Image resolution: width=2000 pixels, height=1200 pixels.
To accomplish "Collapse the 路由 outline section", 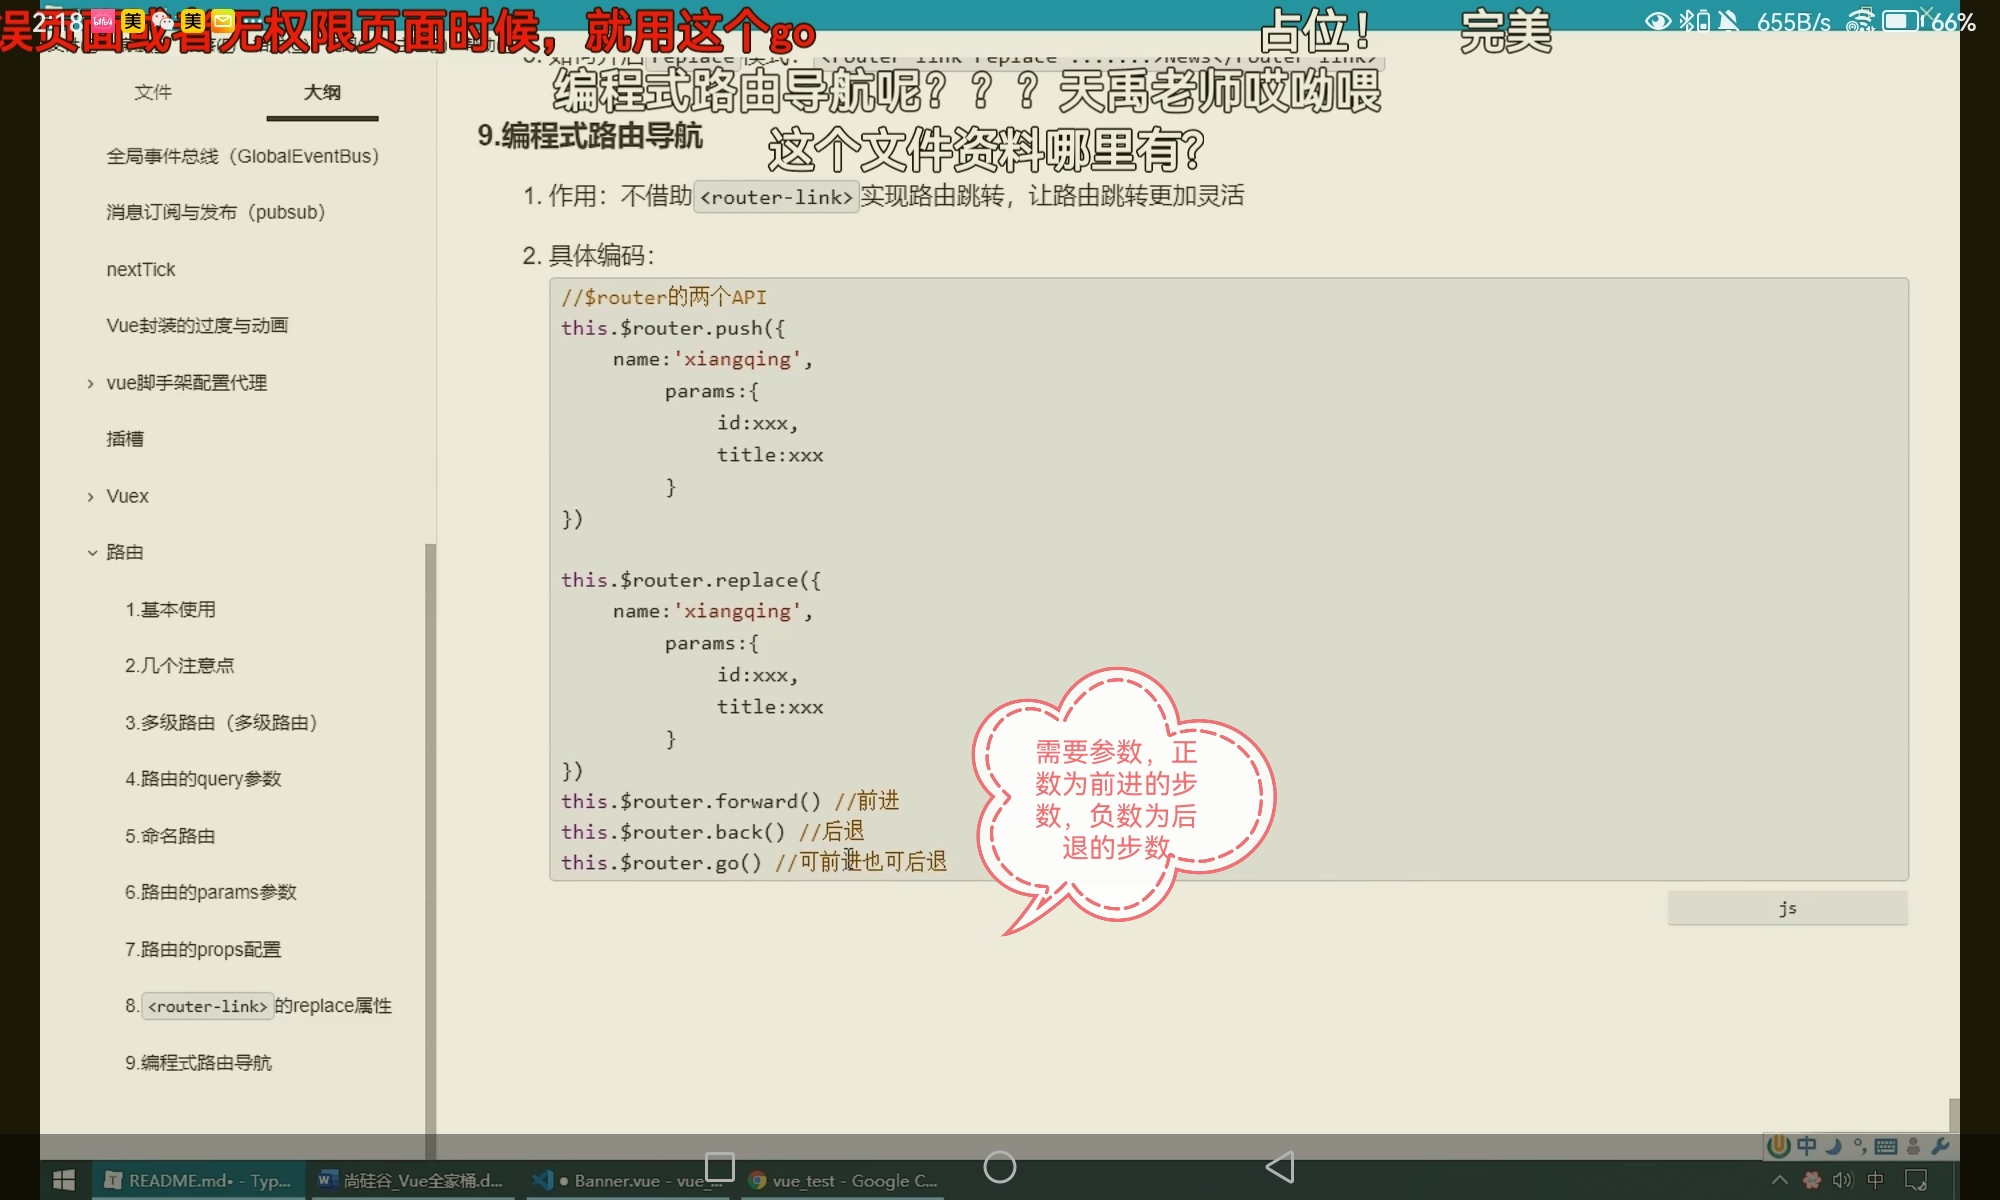I will click(x=91, y=553).
